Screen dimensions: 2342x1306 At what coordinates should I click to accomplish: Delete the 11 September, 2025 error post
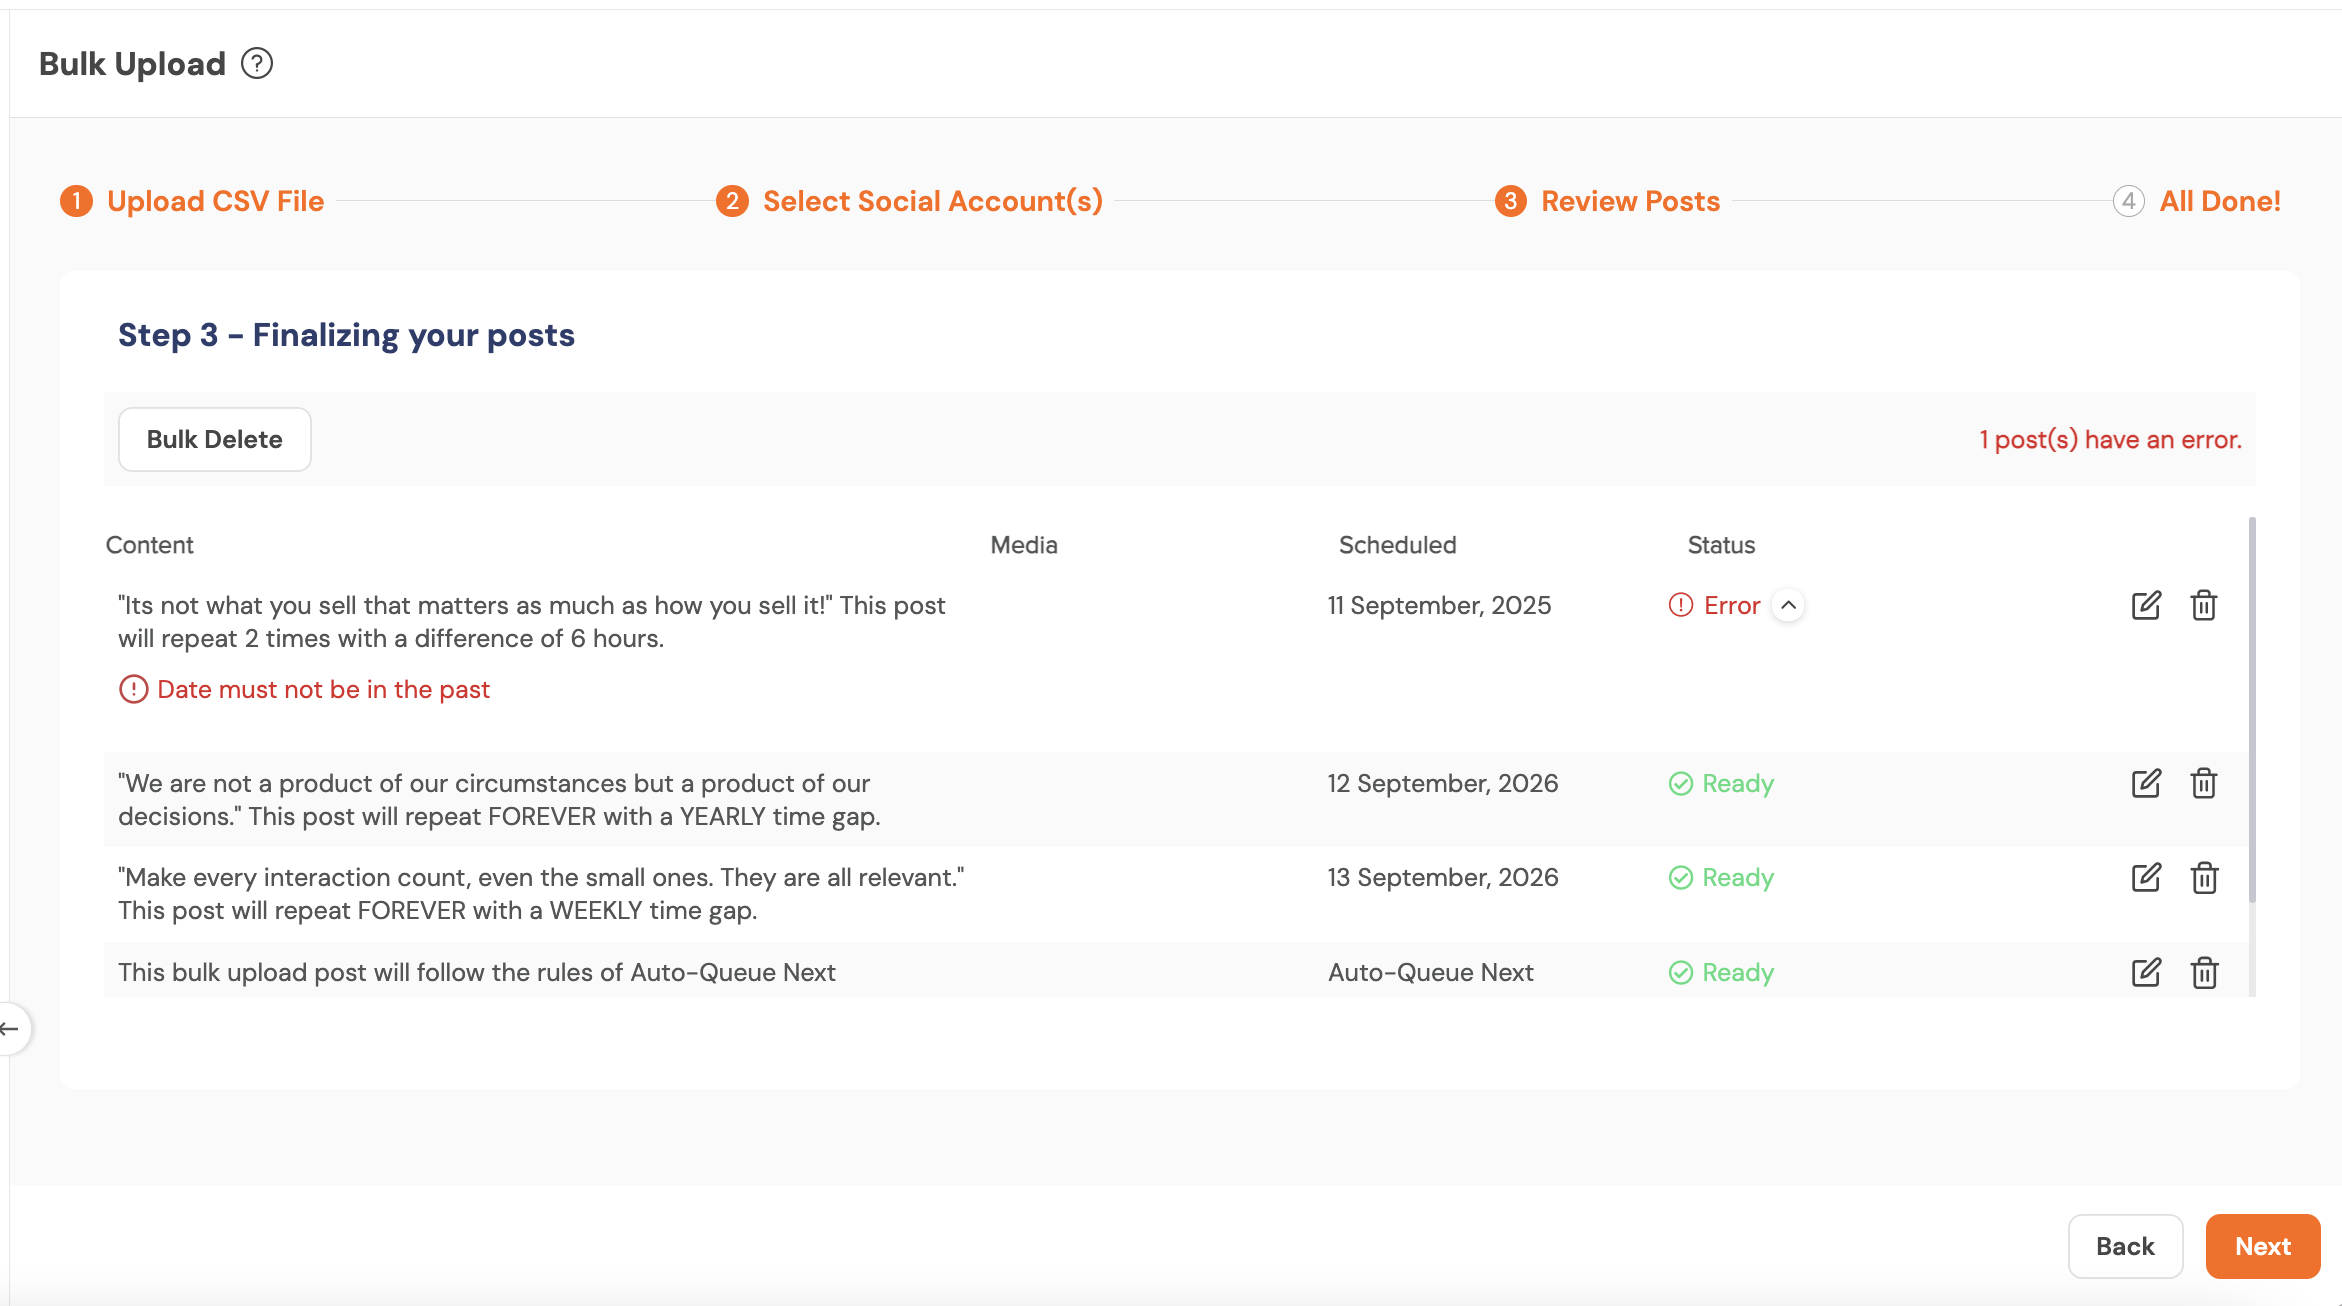click(x=2204, y=605)
